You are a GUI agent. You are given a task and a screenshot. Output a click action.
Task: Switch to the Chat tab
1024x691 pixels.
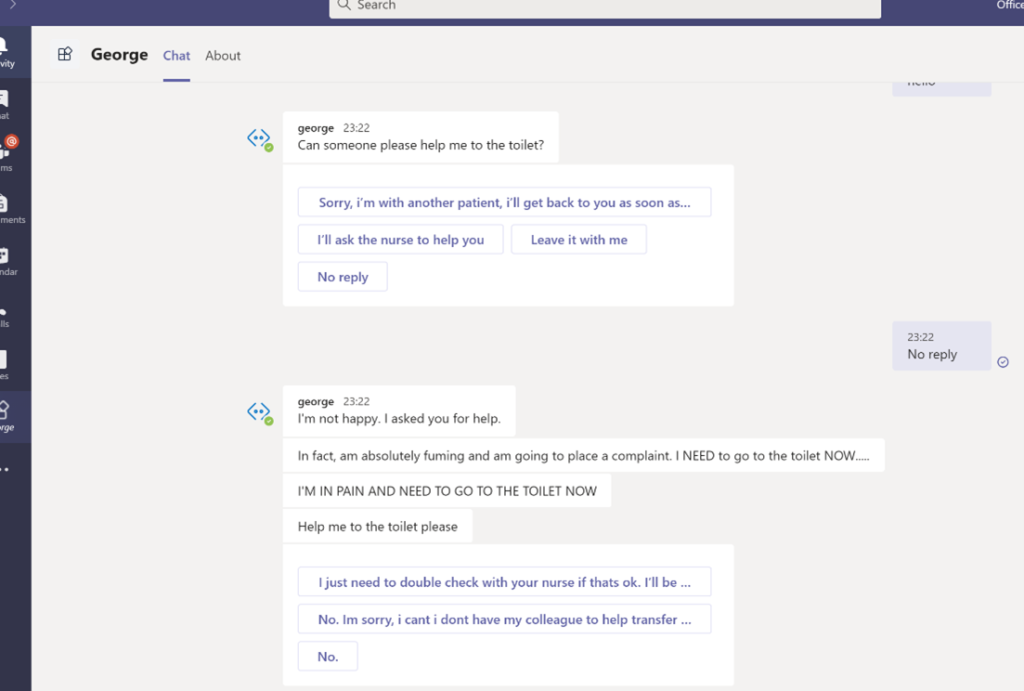click(176, 56)
